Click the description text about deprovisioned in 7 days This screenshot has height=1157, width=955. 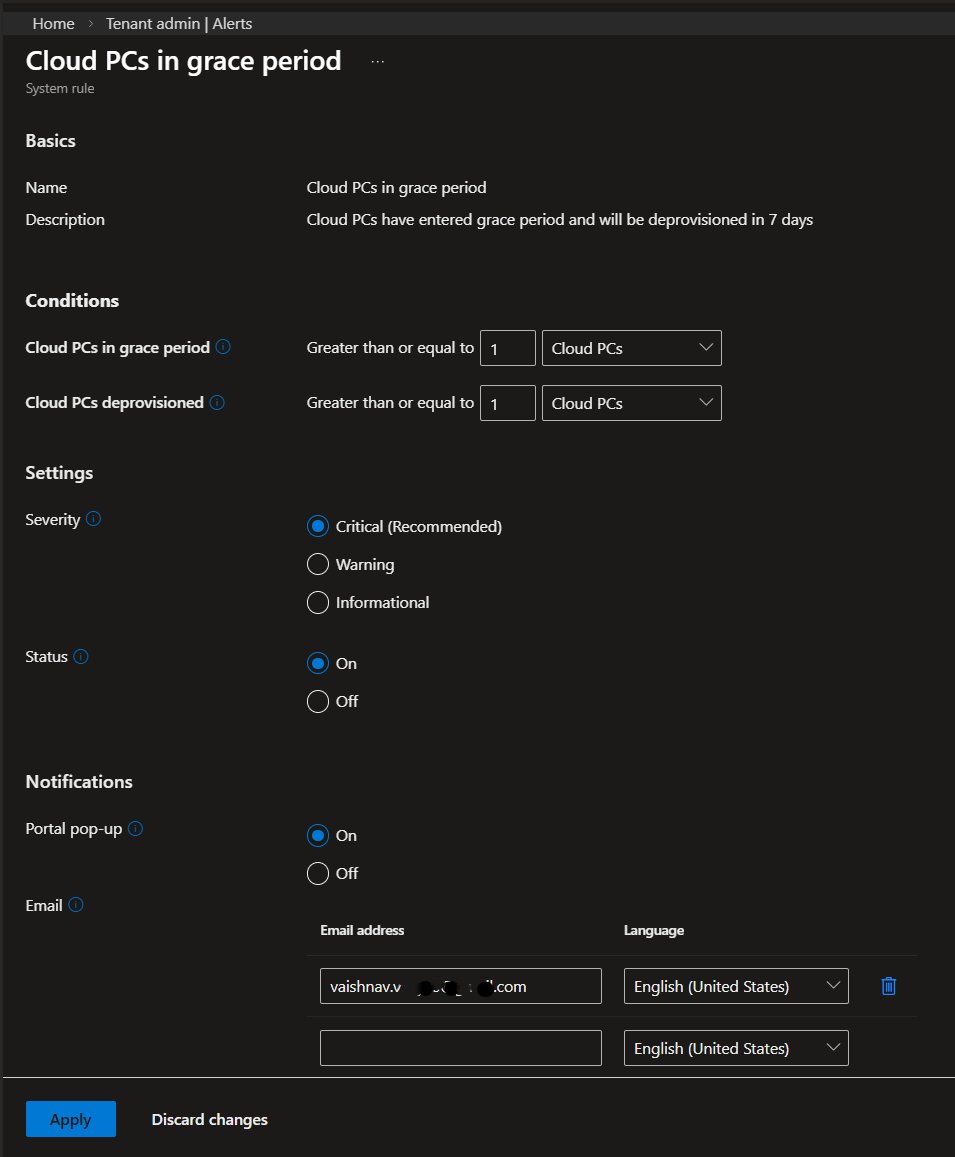point(559,219)
